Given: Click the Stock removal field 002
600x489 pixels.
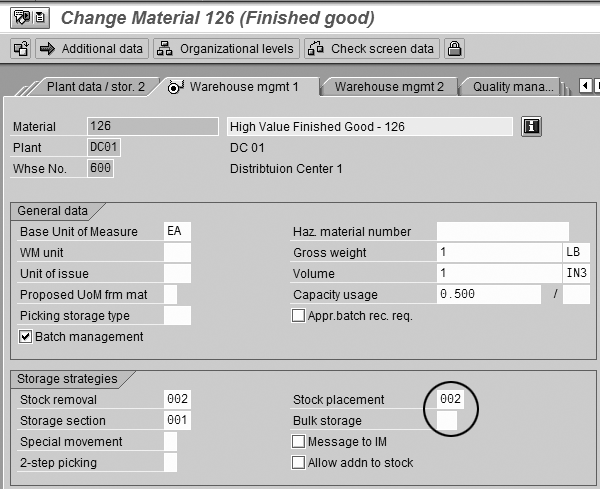Looking at the screenshot, I should click(177, 399).
